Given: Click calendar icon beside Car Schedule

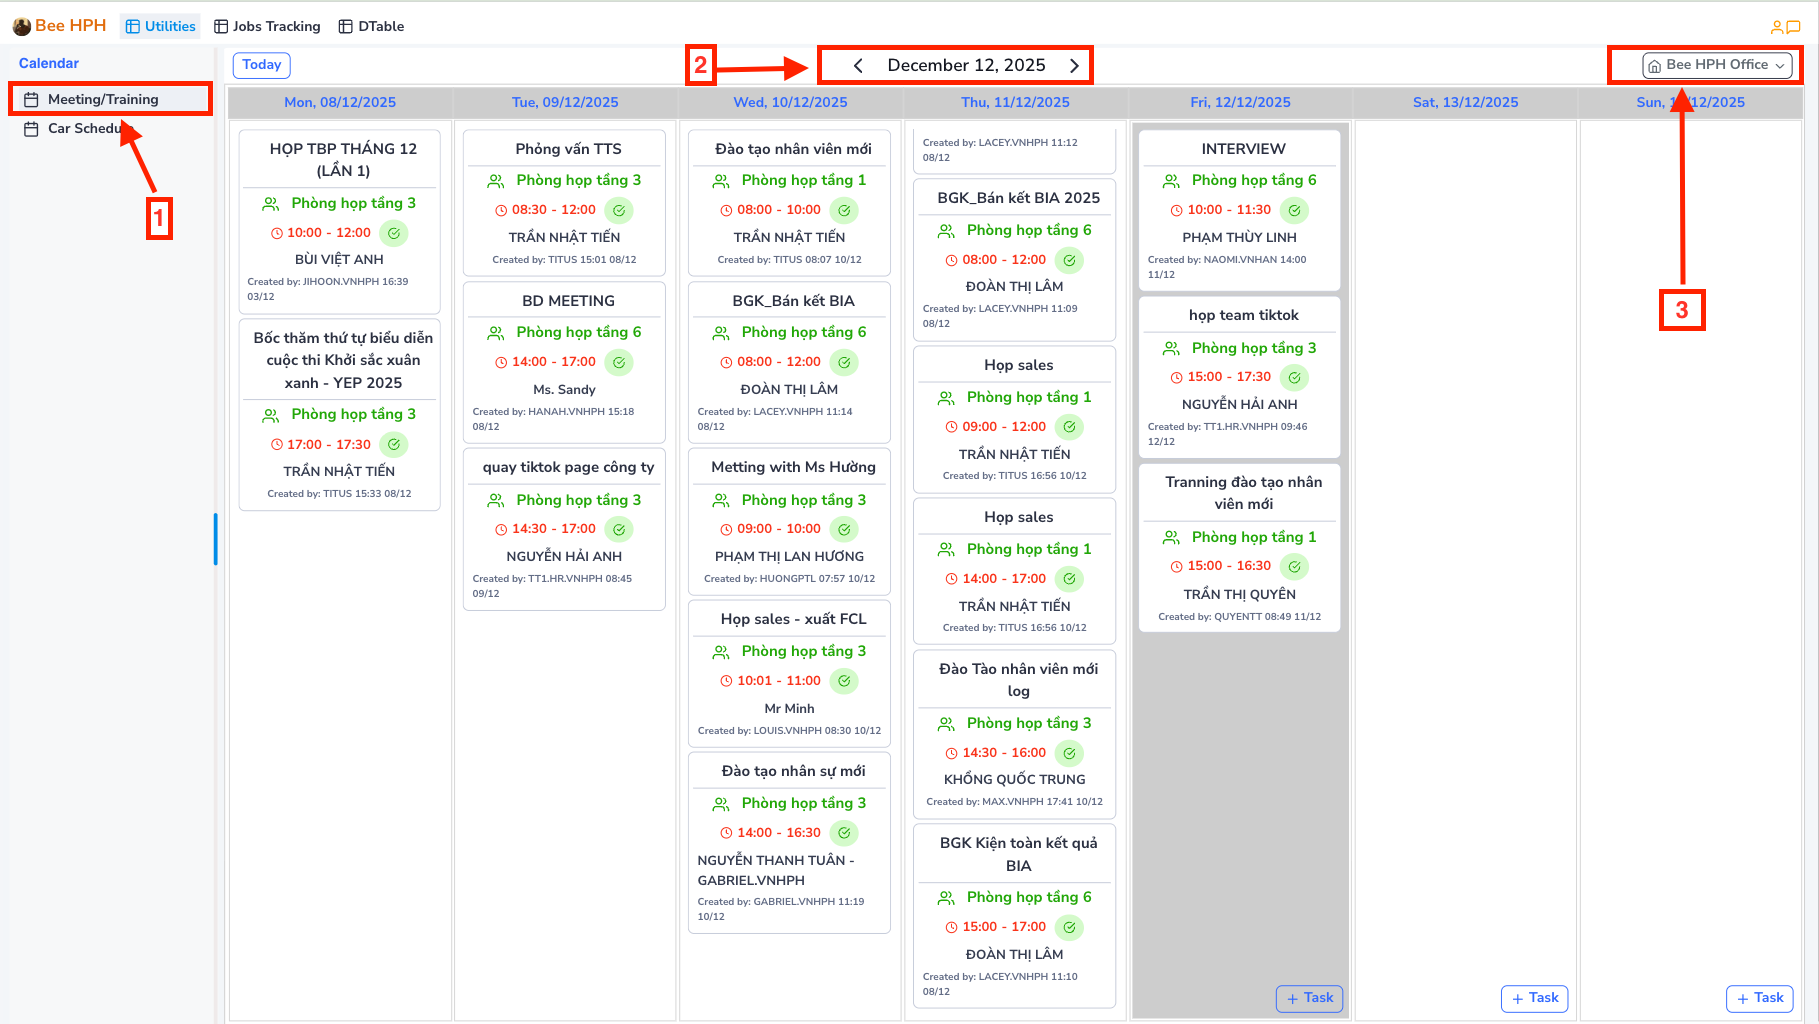Looking at the screenshot, I should pyautogui.click(x=31, y=129).
